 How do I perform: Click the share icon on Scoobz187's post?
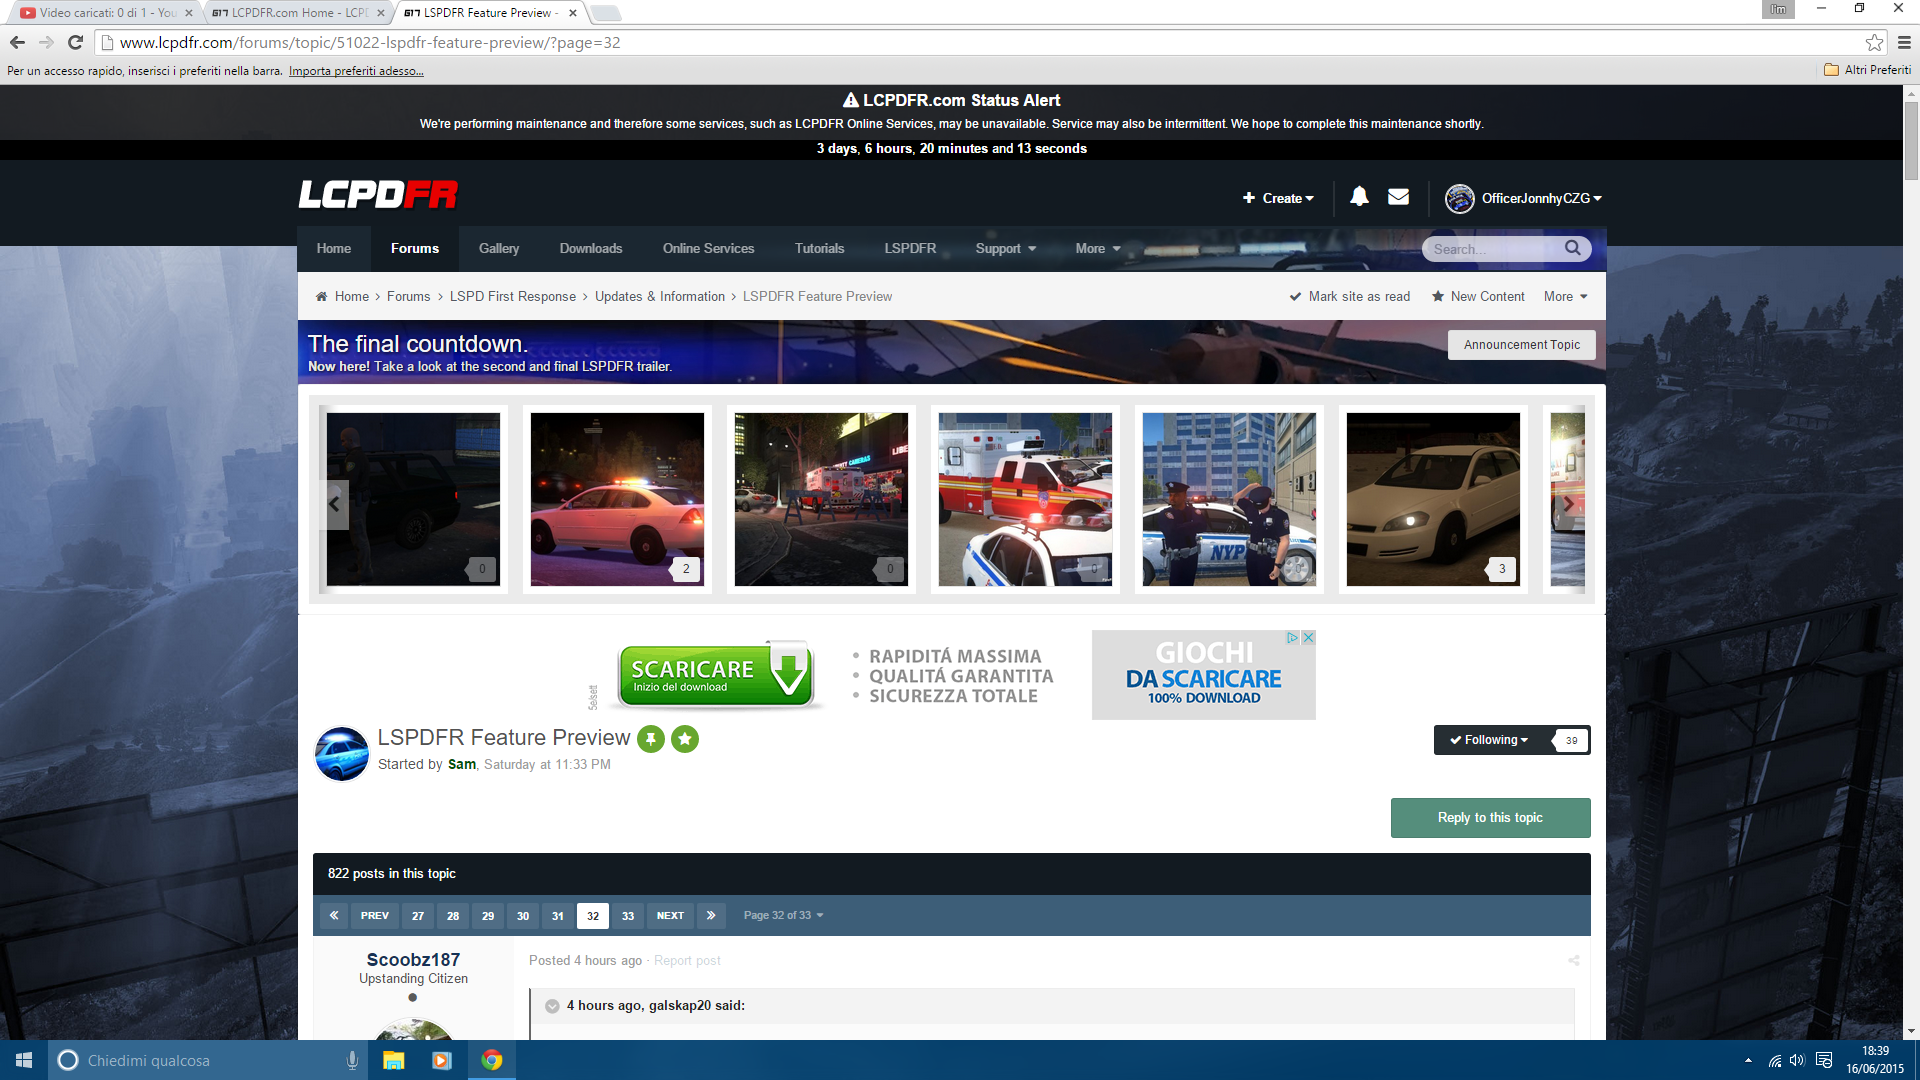click(x=1573, y=960)
